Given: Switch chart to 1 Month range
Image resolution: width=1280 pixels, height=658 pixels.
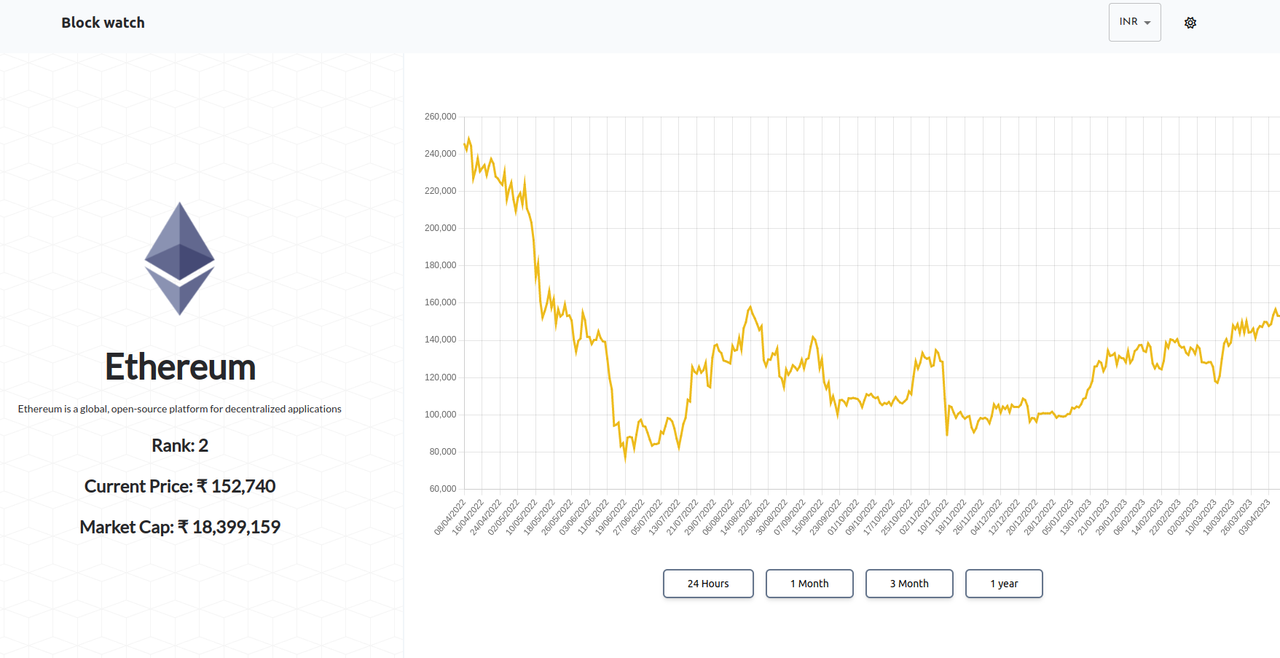Looking at the screenshot, I should point(810,584).
